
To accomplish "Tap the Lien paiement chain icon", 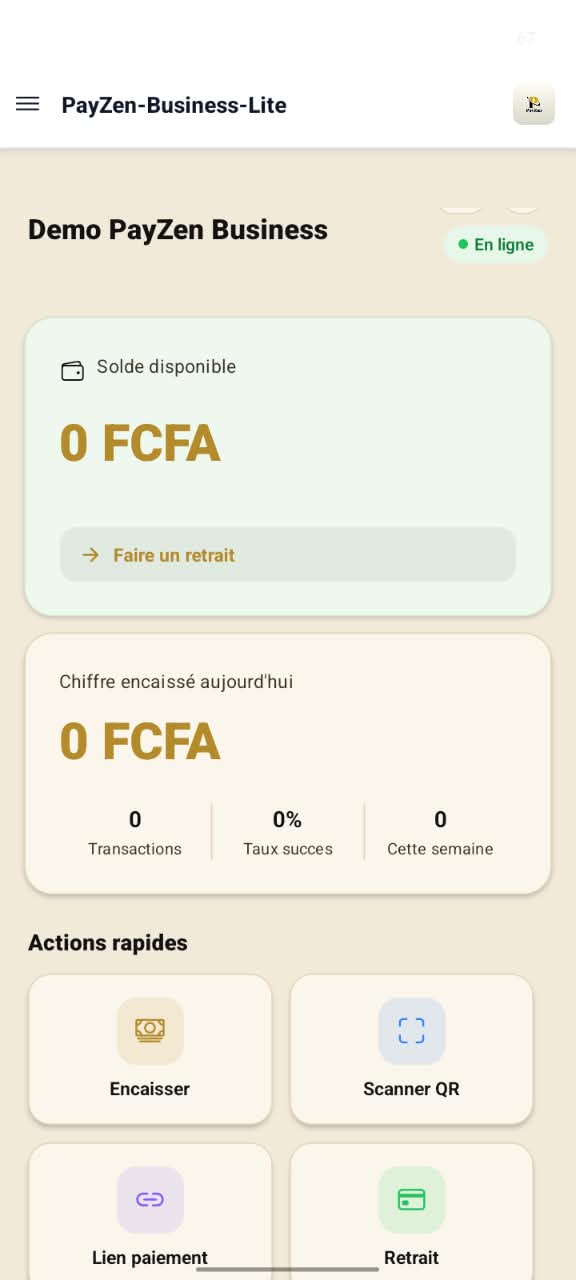I will coord(150,1199).
